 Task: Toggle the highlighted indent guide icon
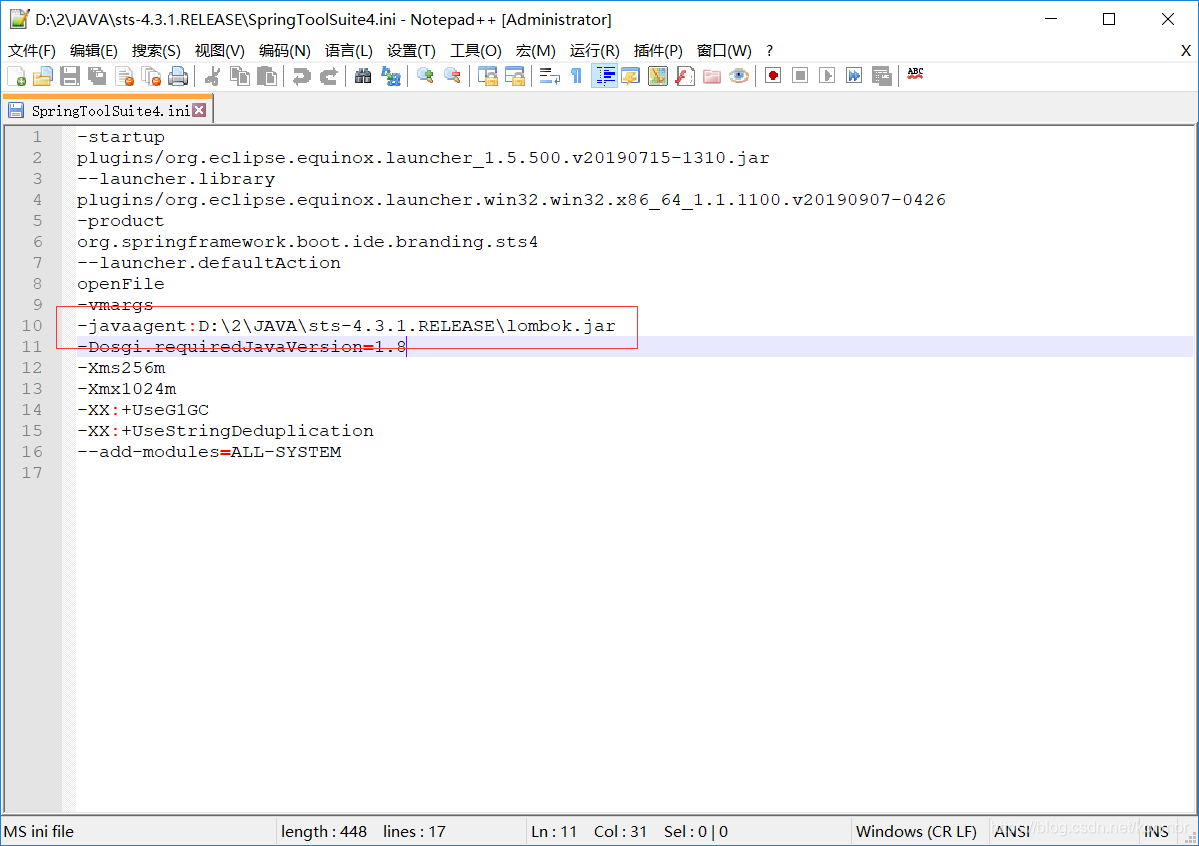[x=604, y=76]
